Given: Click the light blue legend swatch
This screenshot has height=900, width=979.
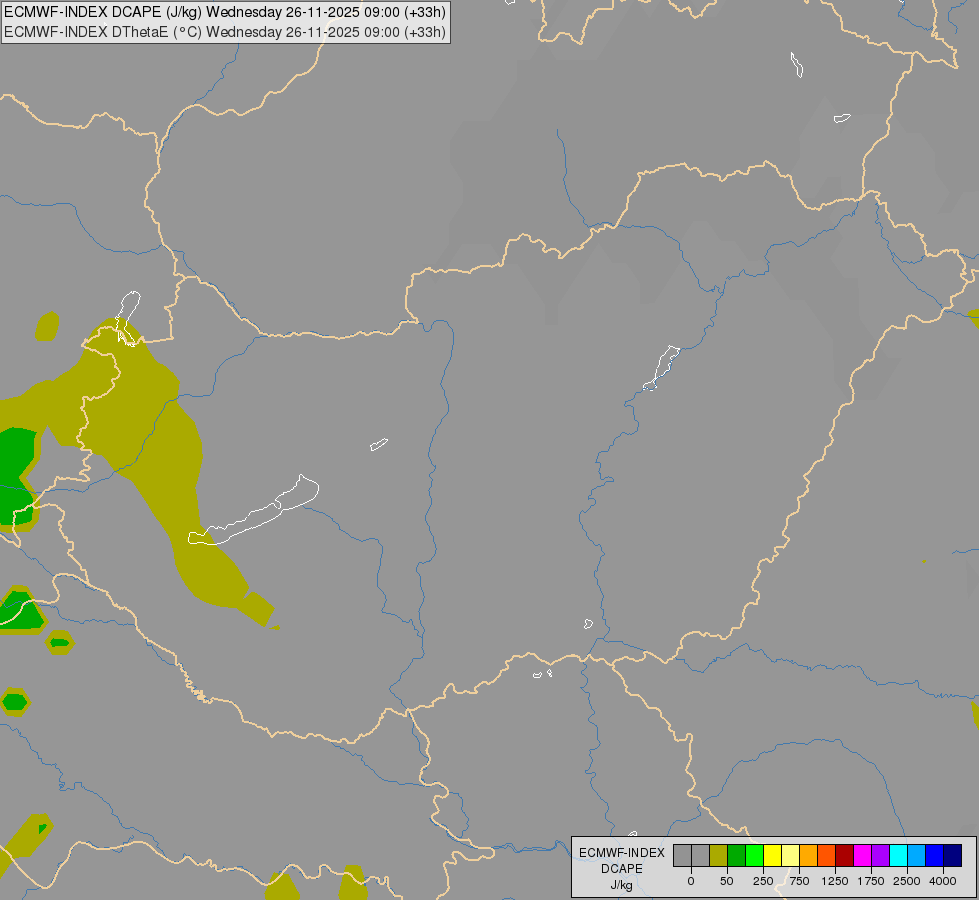Looking at the screenshot, I should 917,856.
